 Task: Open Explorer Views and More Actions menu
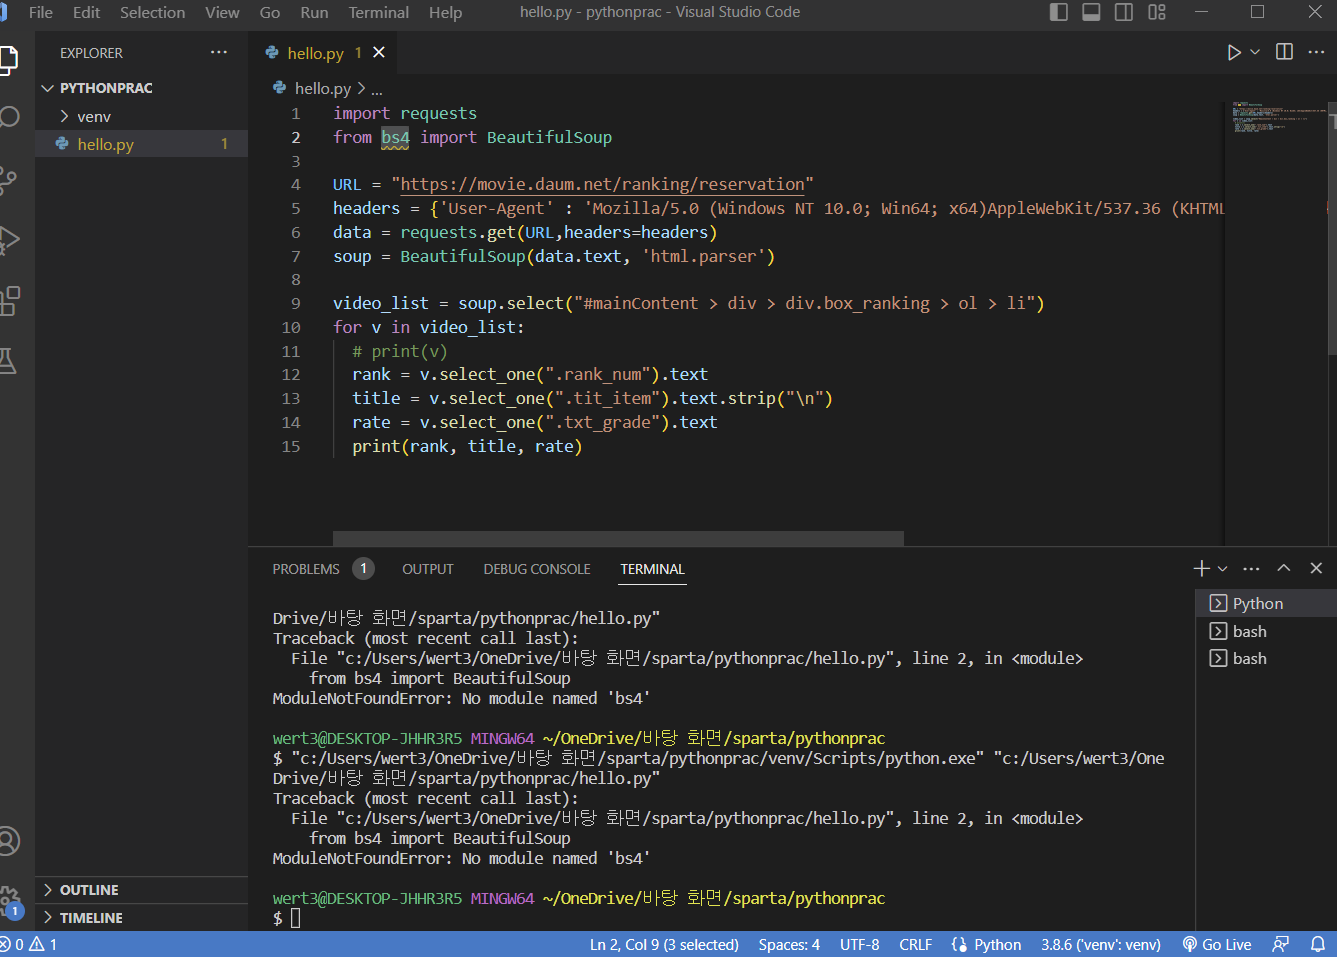coord(219,52)
